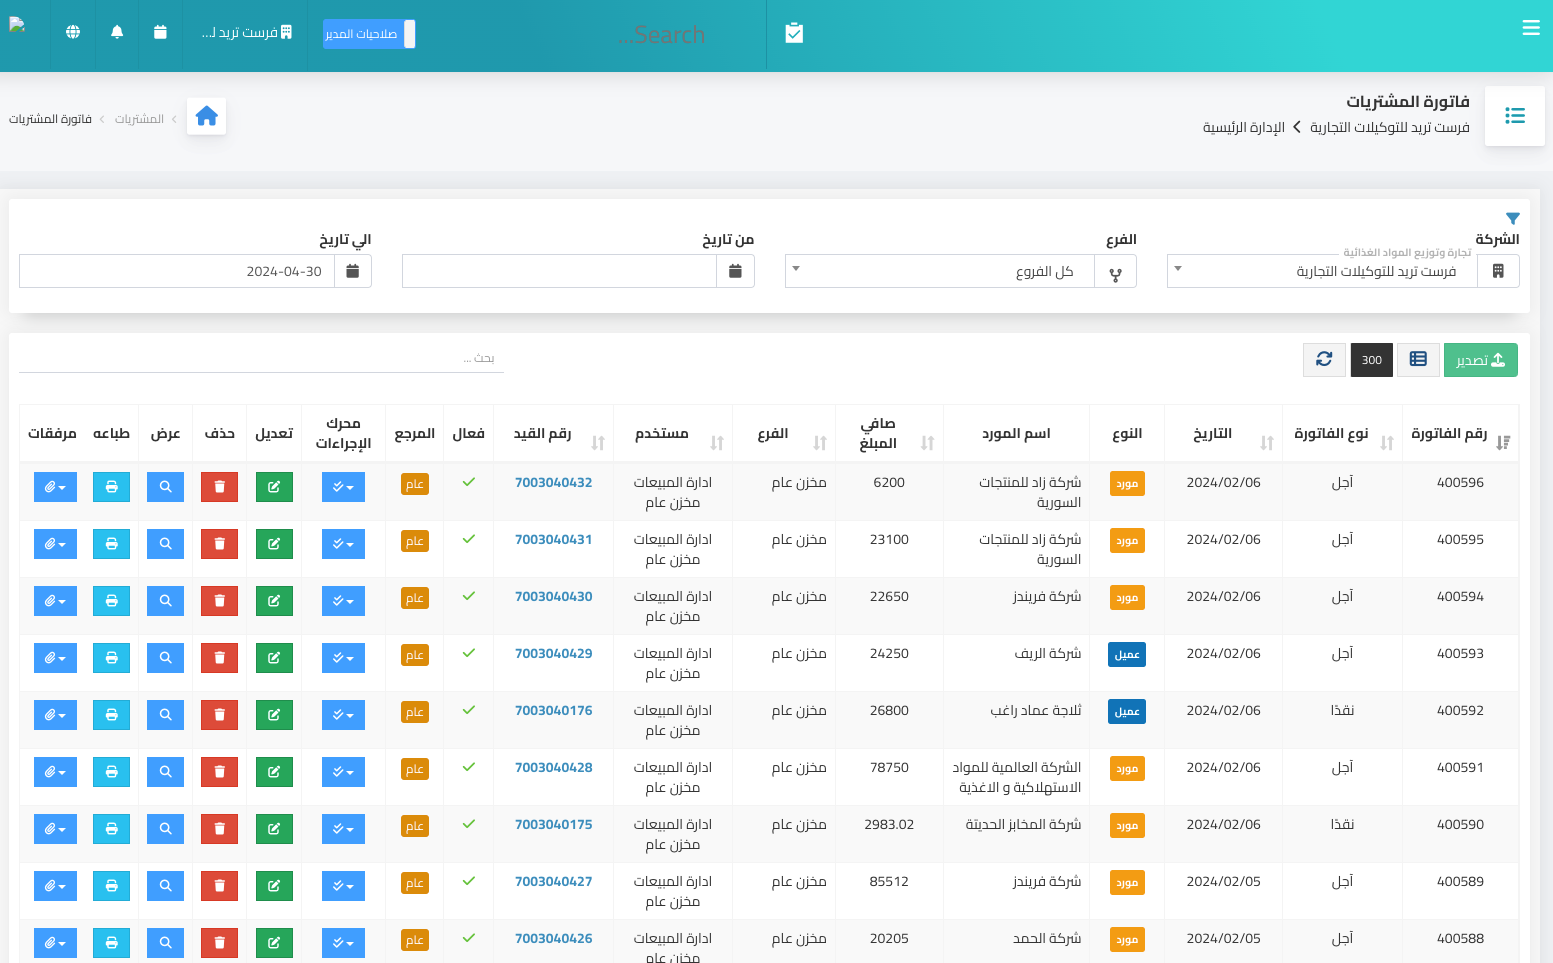
Task: Open the 'من تاريخ' calendar picker icon
Action: click(735, 271)
